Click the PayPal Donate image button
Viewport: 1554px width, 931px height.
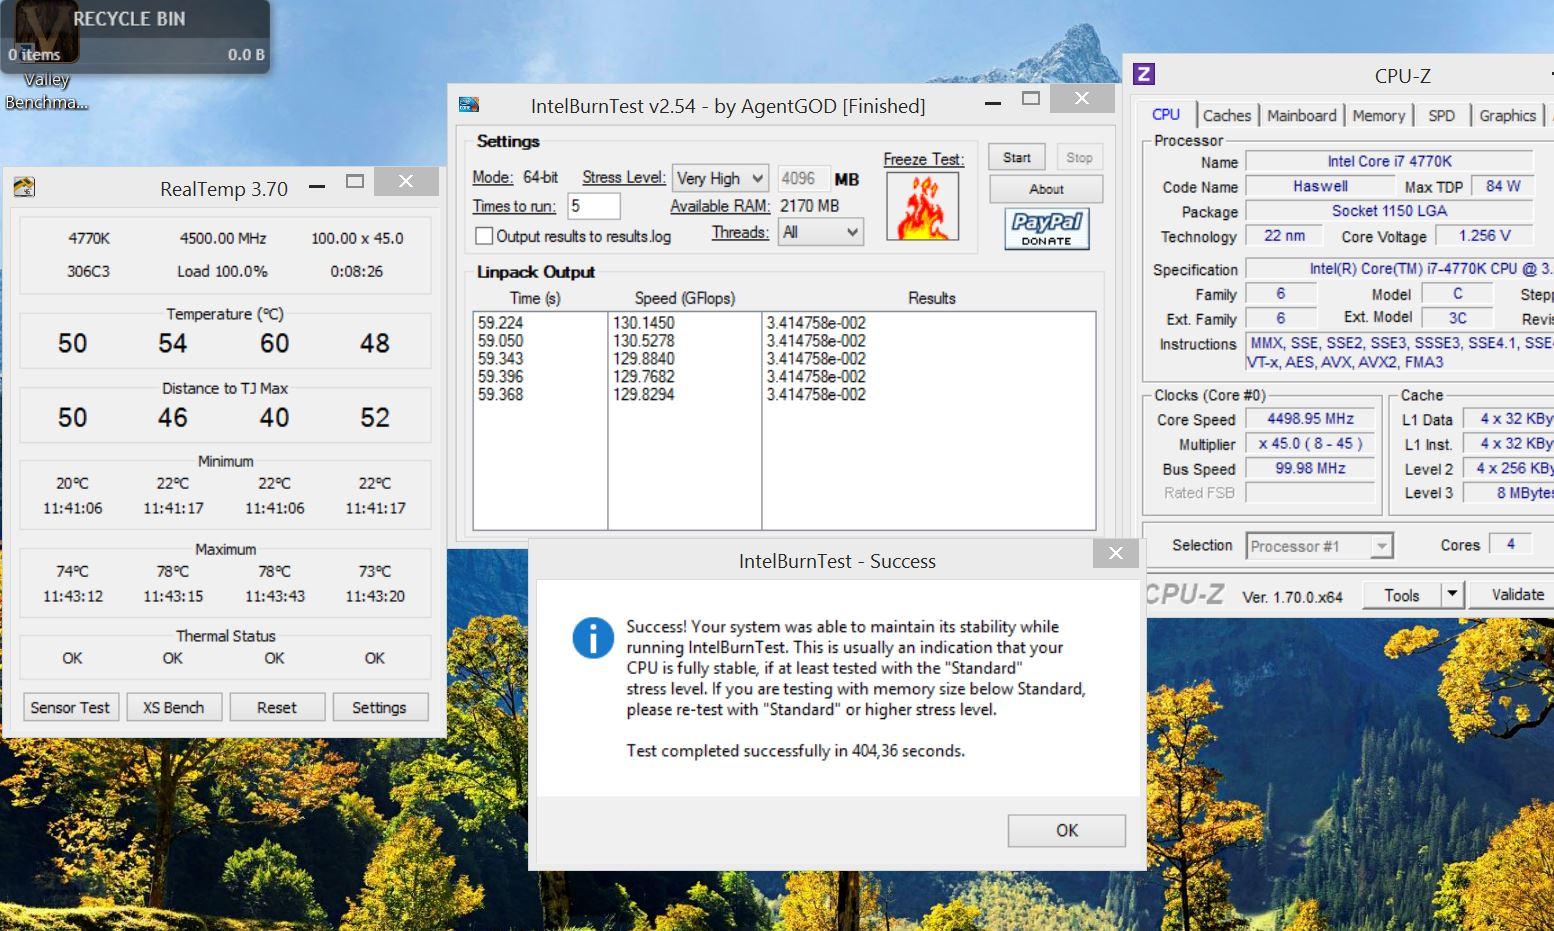(1046, 229)
